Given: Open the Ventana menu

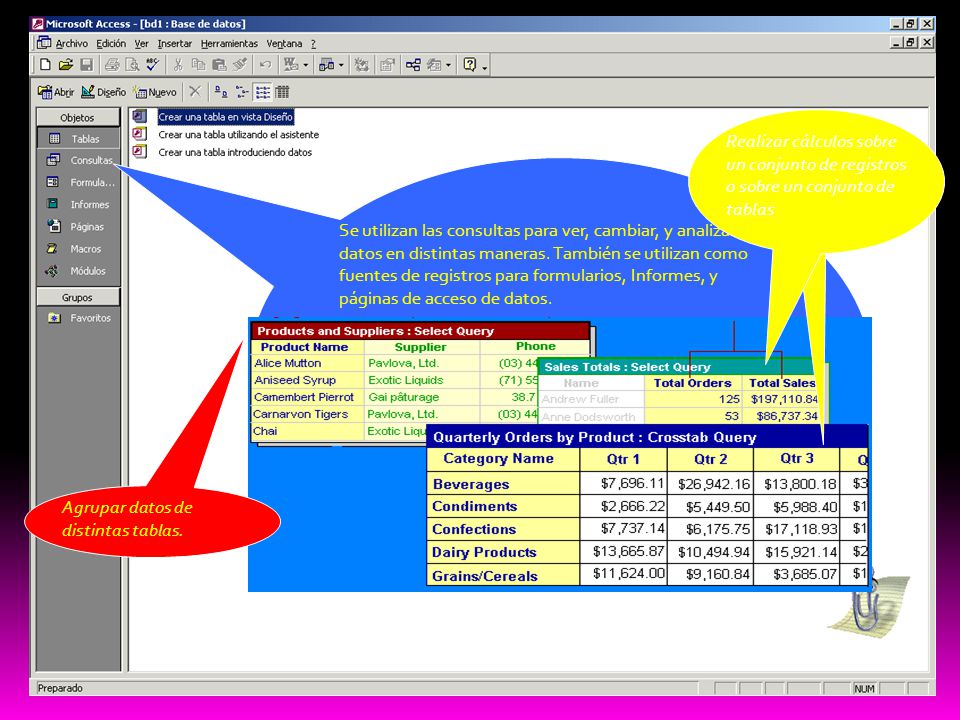Looking at the screenshot, I should [x=284, y=43].
